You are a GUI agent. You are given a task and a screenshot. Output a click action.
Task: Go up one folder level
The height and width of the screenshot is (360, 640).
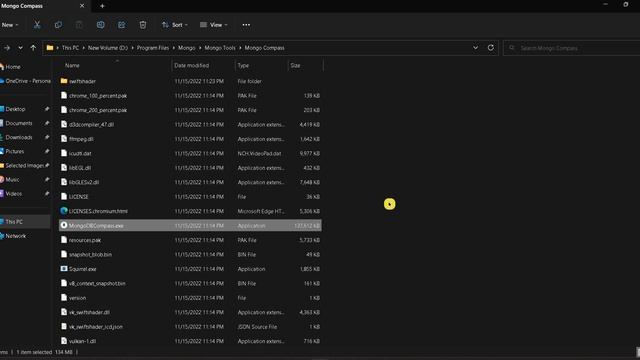point(33,48)
